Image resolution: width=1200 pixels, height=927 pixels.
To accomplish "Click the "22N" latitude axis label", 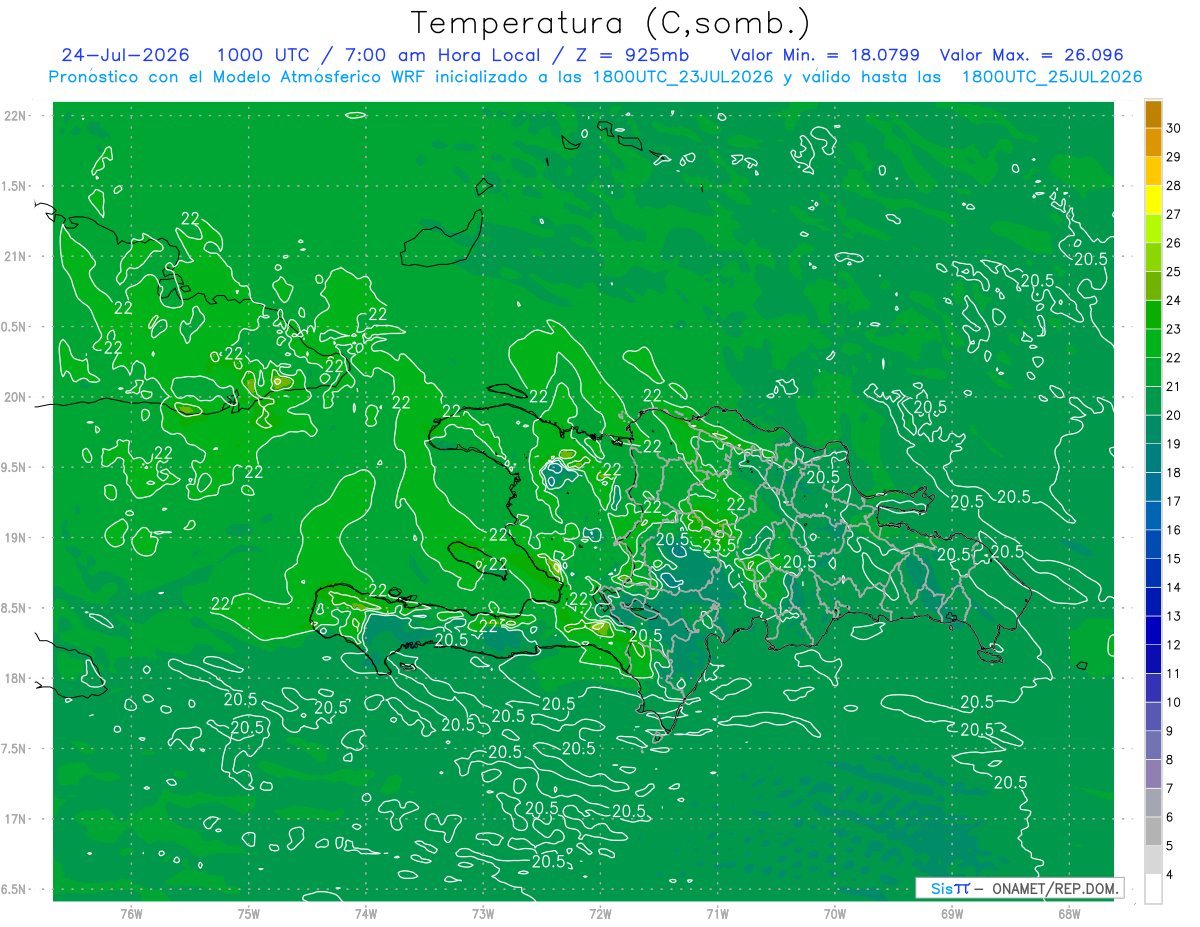I will [16, 116].
